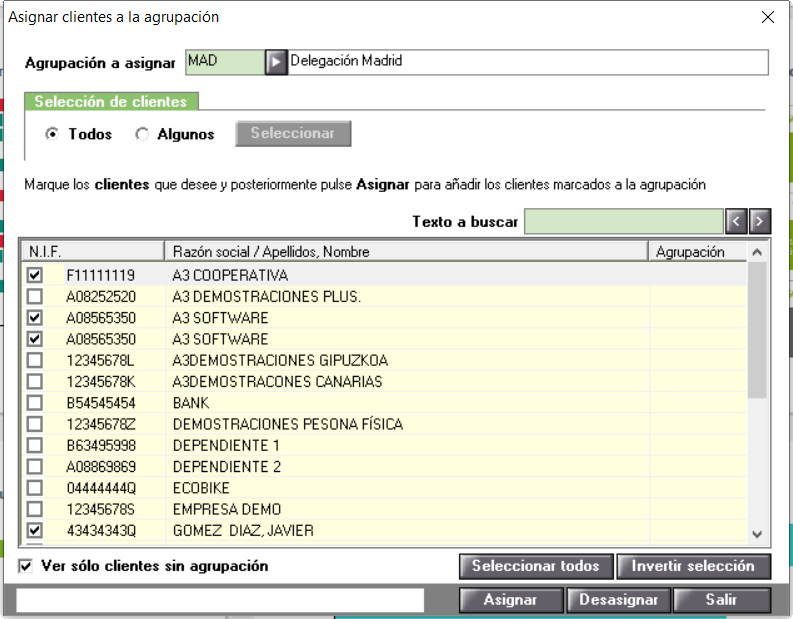Click the Salir button
The width and height of the screenshot is (793, 619).
point(722,600)
